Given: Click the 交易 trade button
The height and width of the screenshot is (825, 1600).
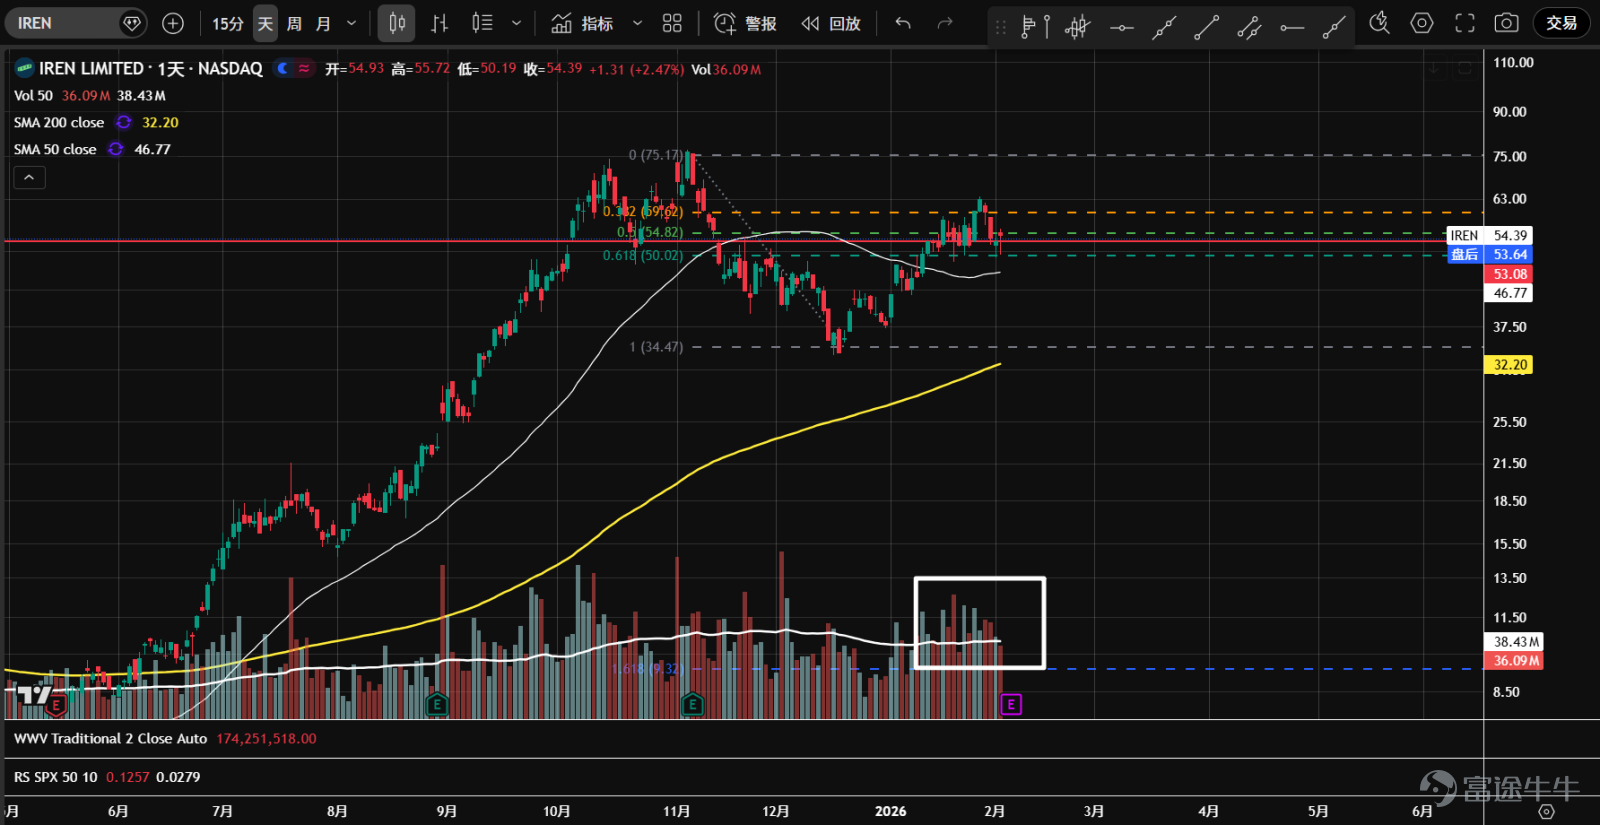Looking at the screenshot, I should click(1561, 23).
